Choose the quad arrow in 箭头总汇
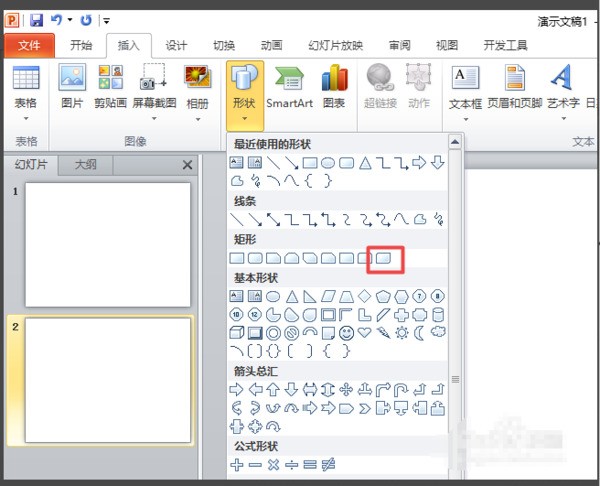 click(x=346, y=390)
